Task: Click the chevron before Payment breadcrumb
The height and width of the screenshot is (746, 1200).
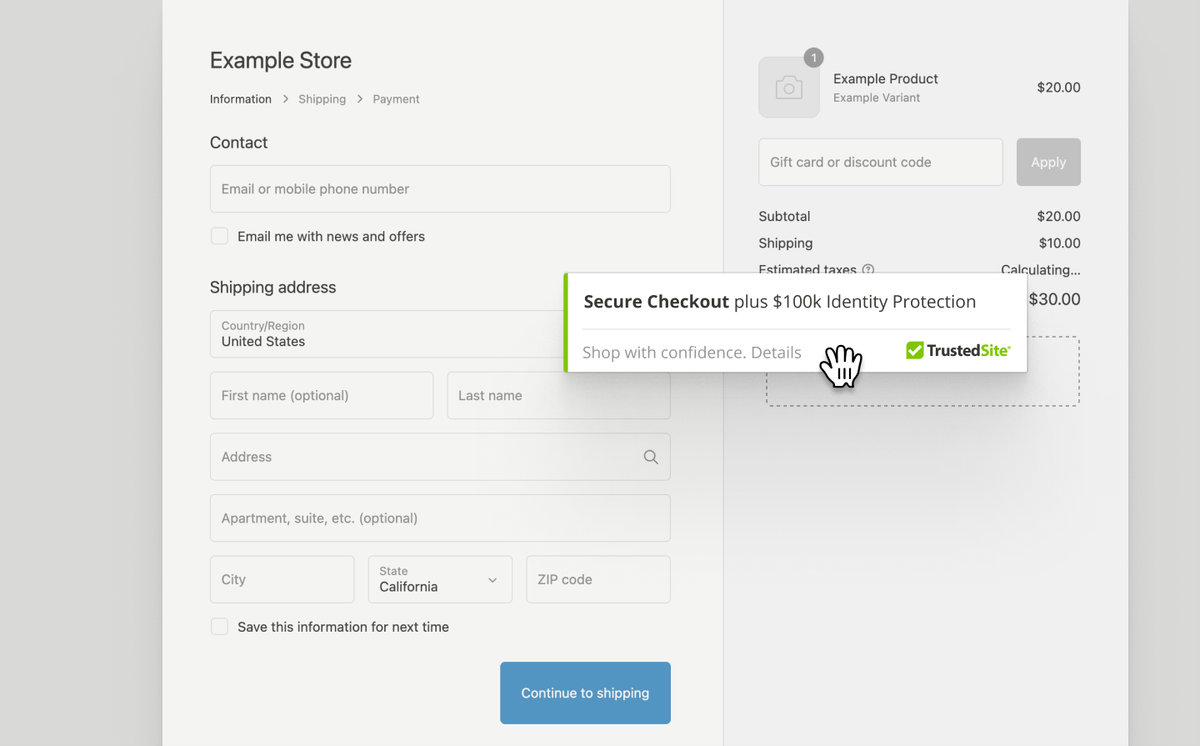Action: coord(360,99)
